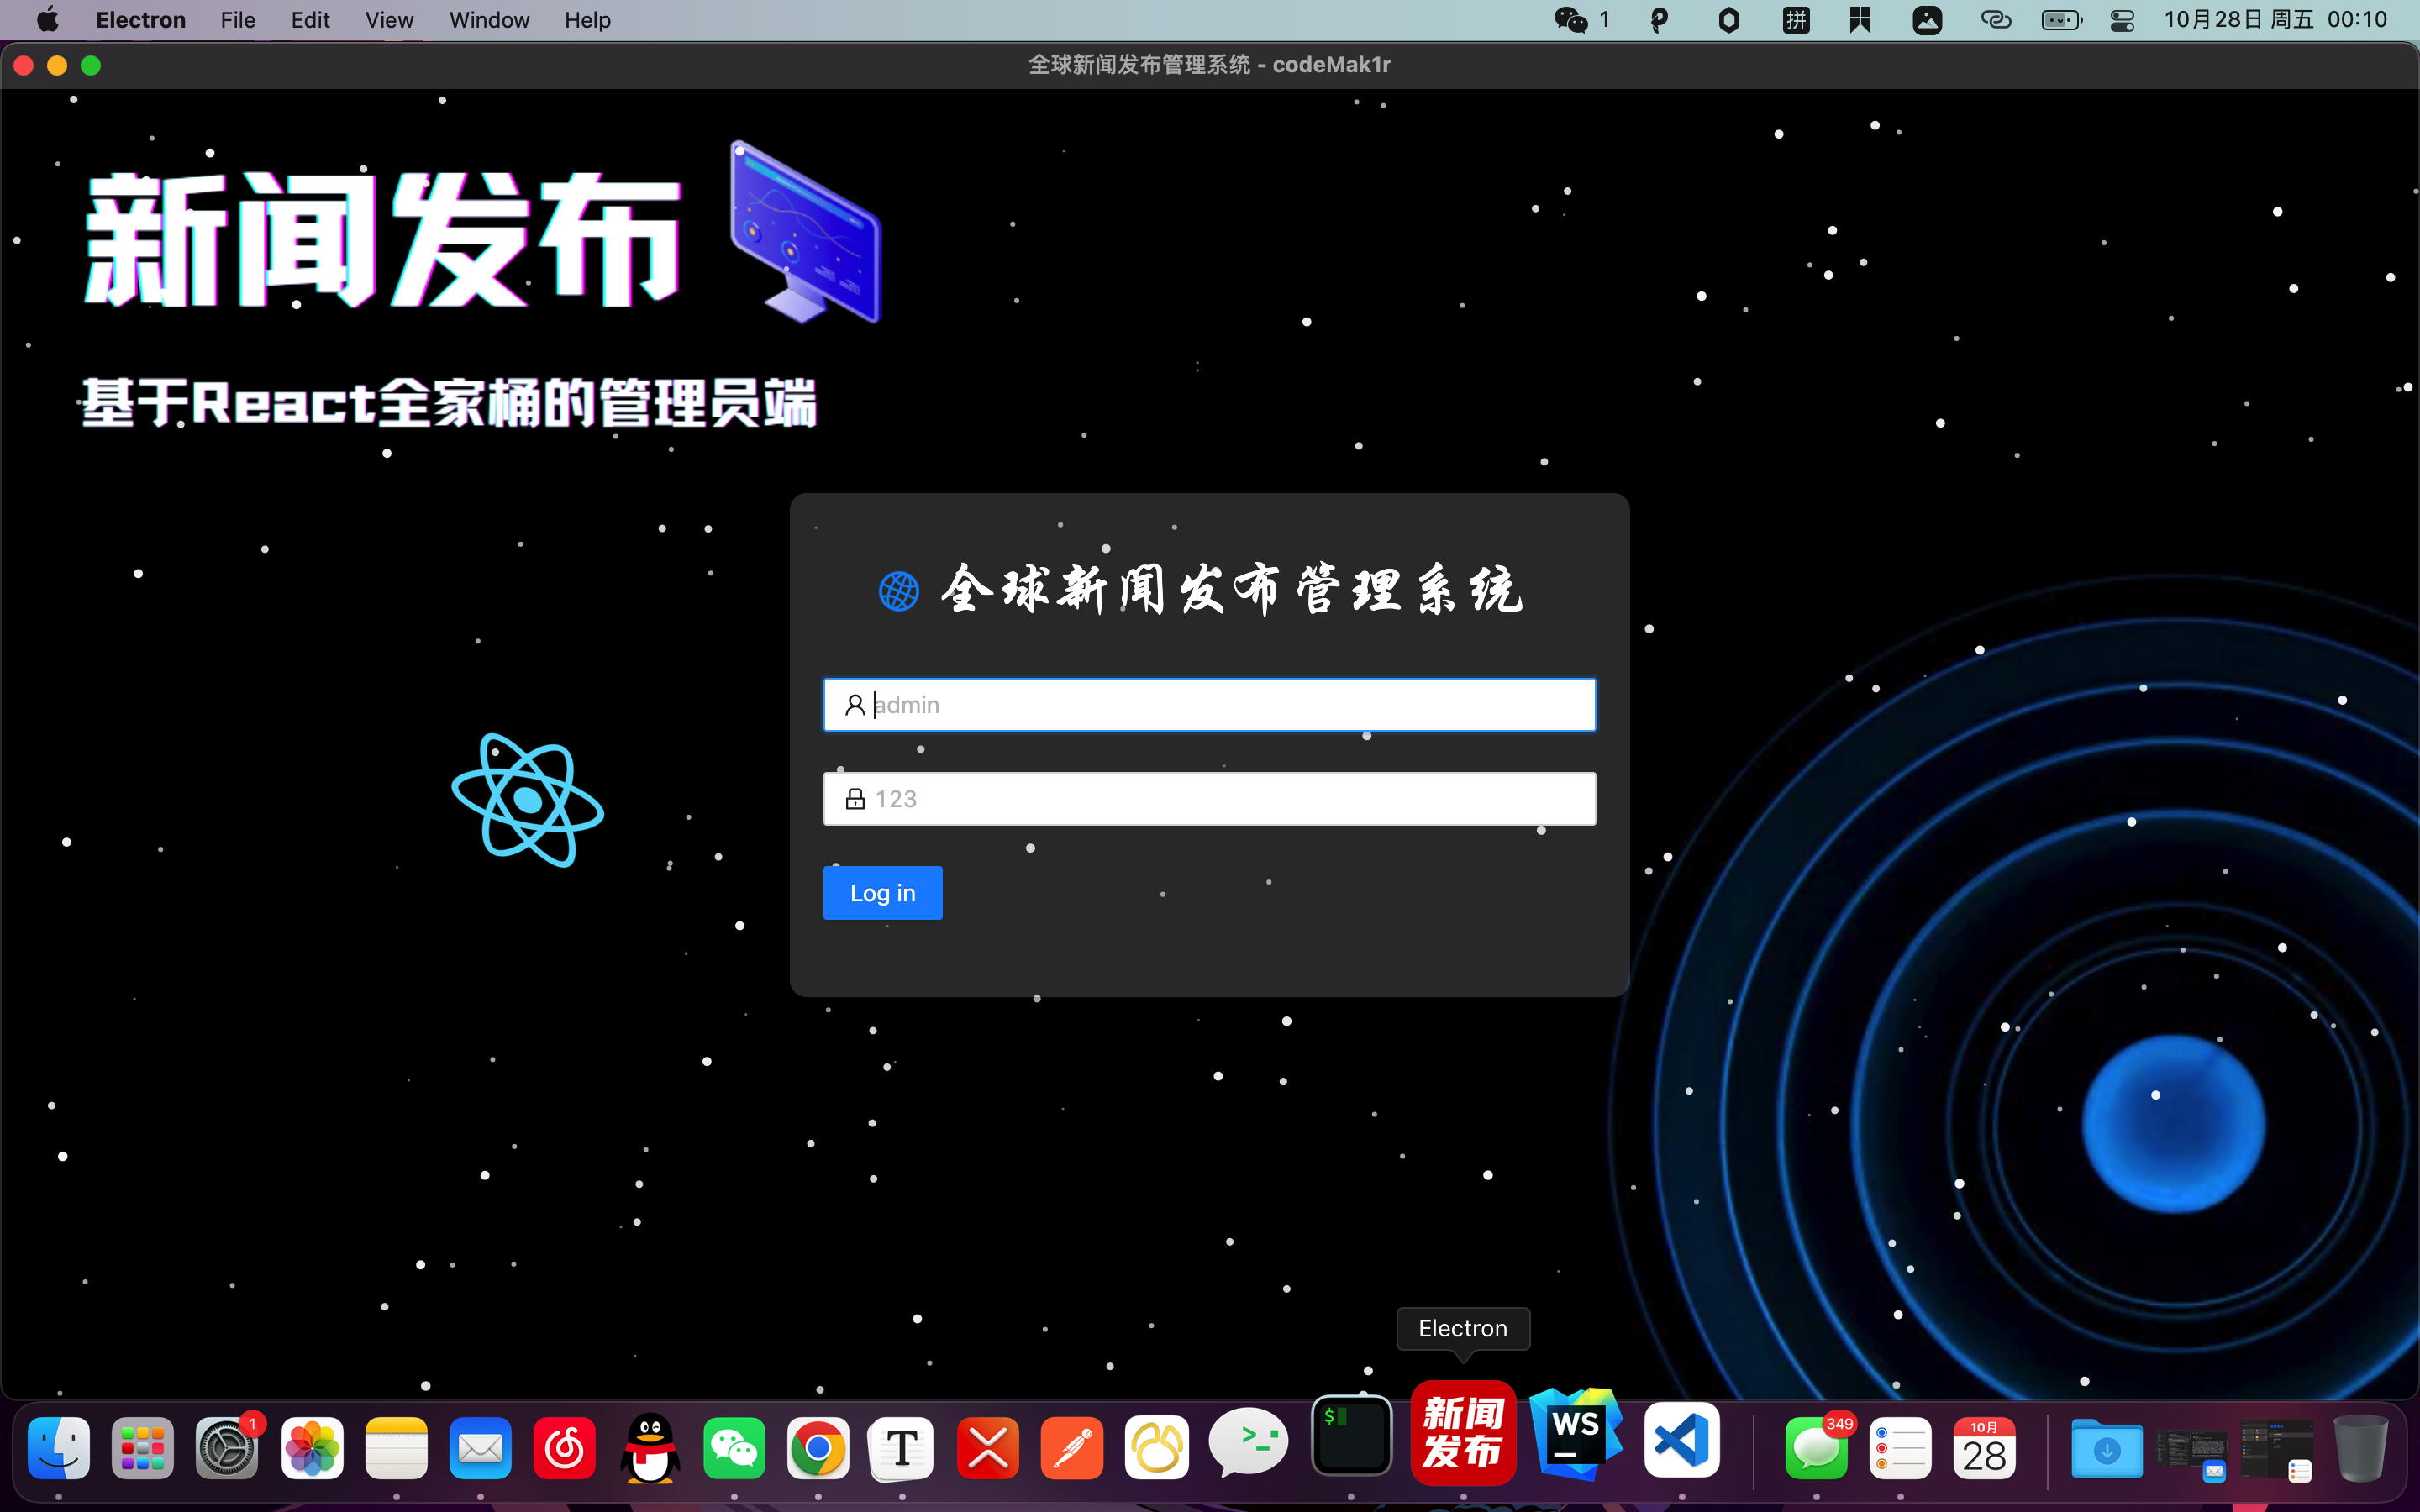The height and width of the screenshot is (1512, 2420).
Task: Open the Apple menu
Action: point(47,20)
